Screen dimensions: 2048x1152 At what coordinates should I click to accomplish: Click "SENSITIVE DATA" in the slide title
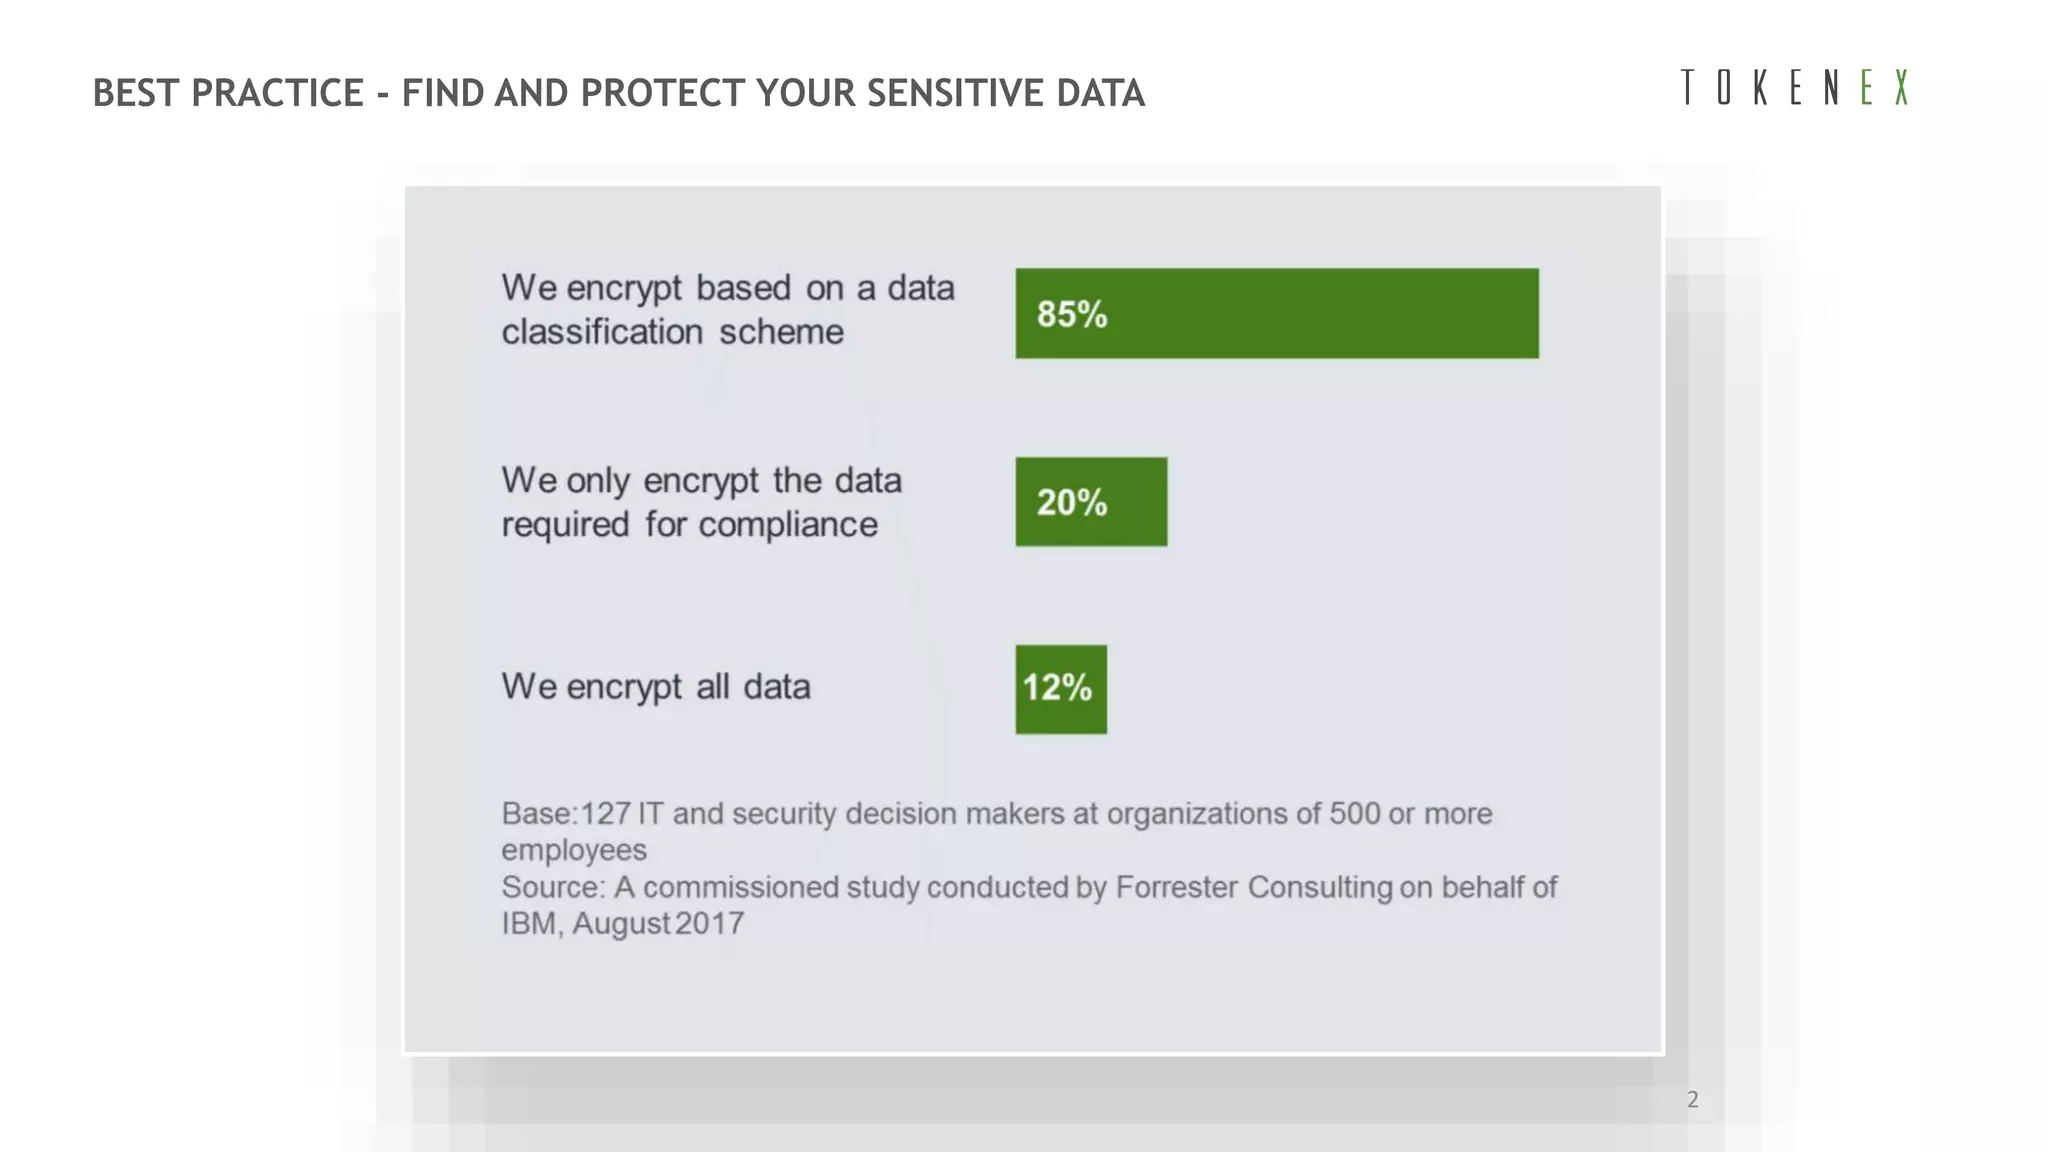[1005, 93]
